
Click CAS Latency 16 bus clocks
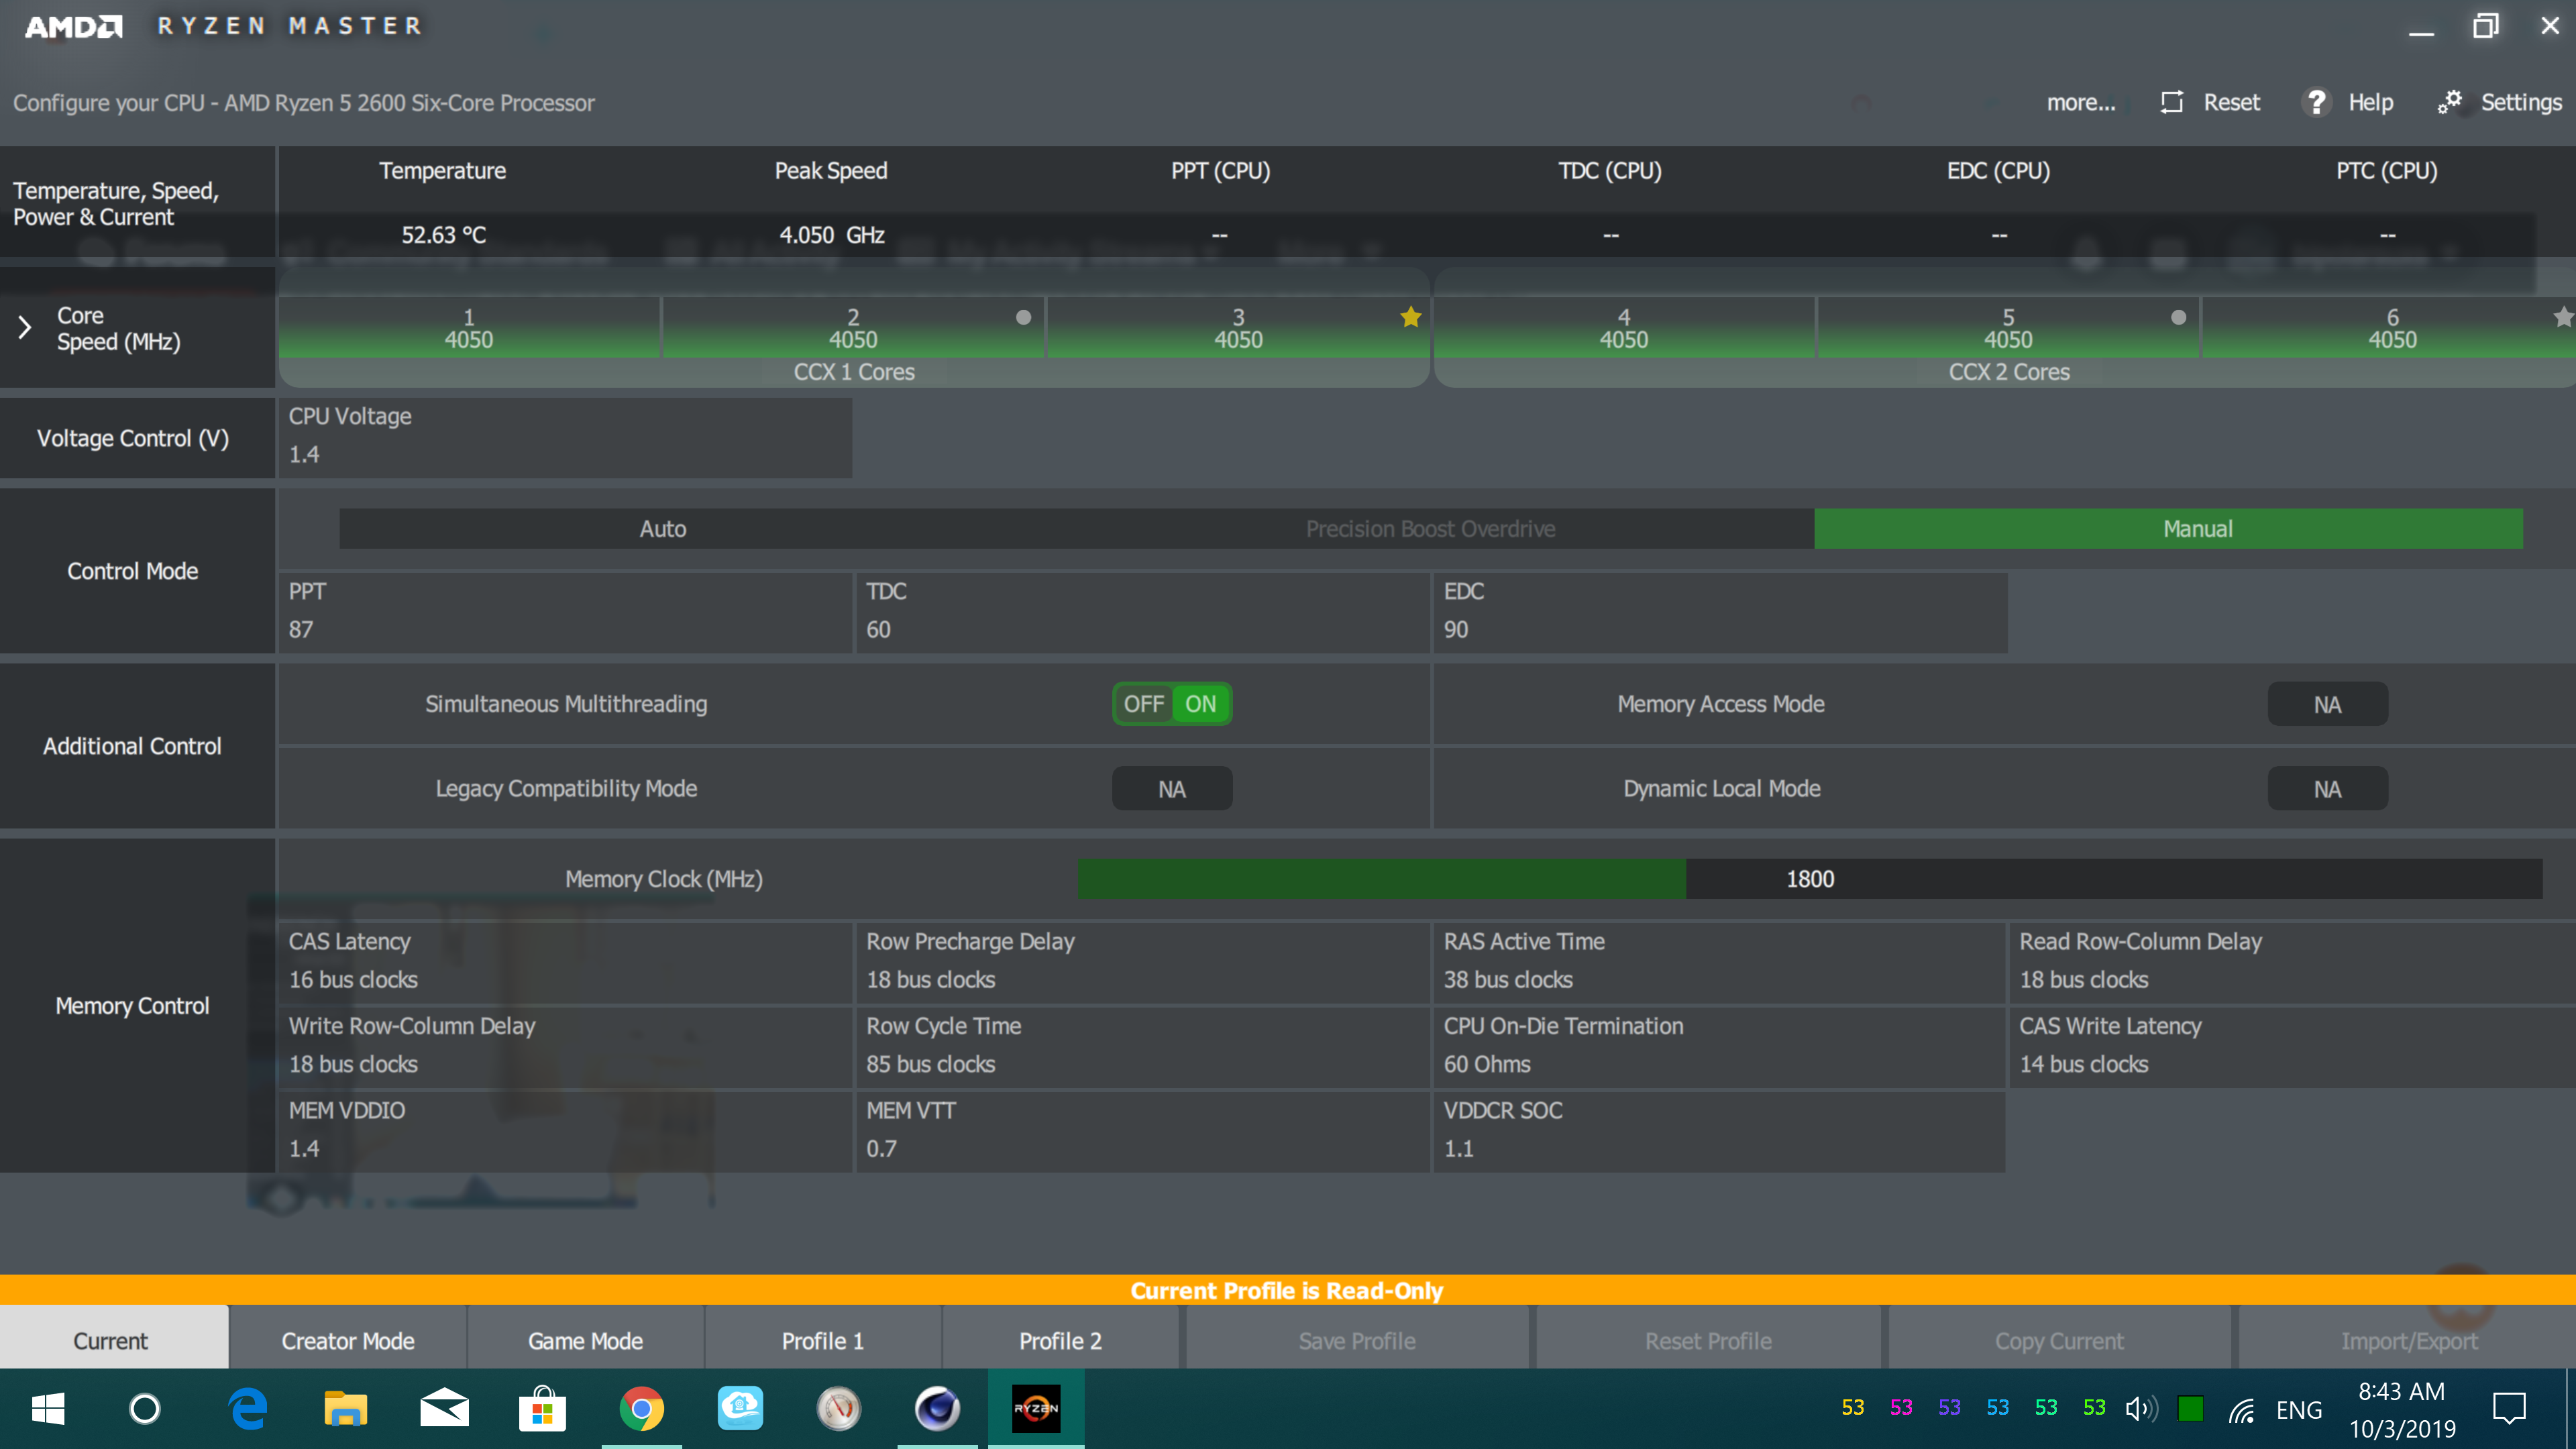(x=565, y=962)
